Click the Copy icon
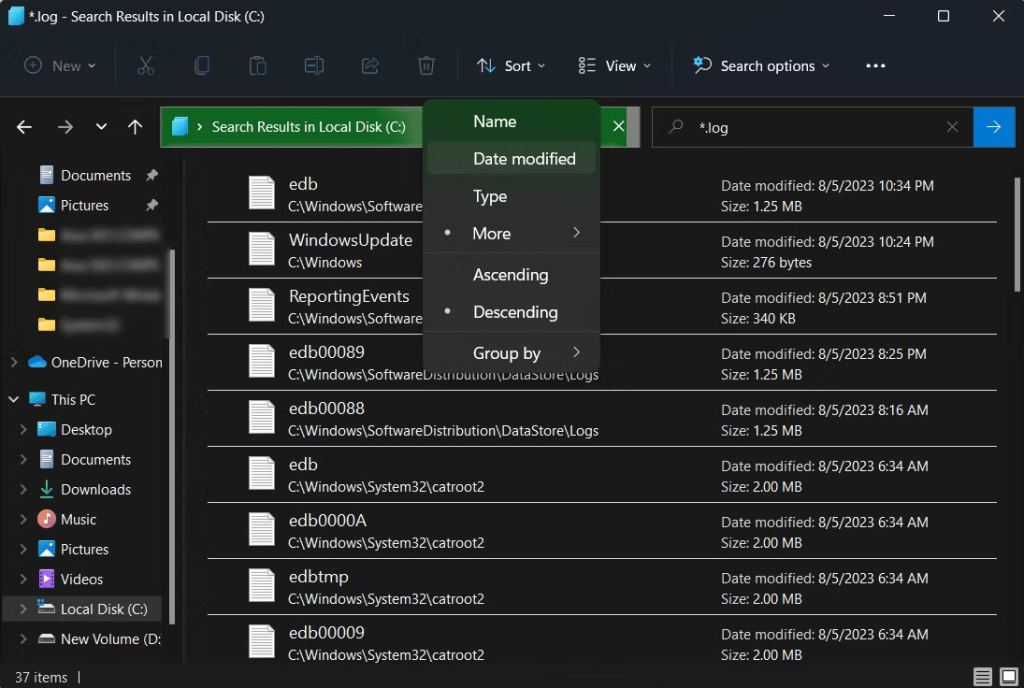 [201, 65]
